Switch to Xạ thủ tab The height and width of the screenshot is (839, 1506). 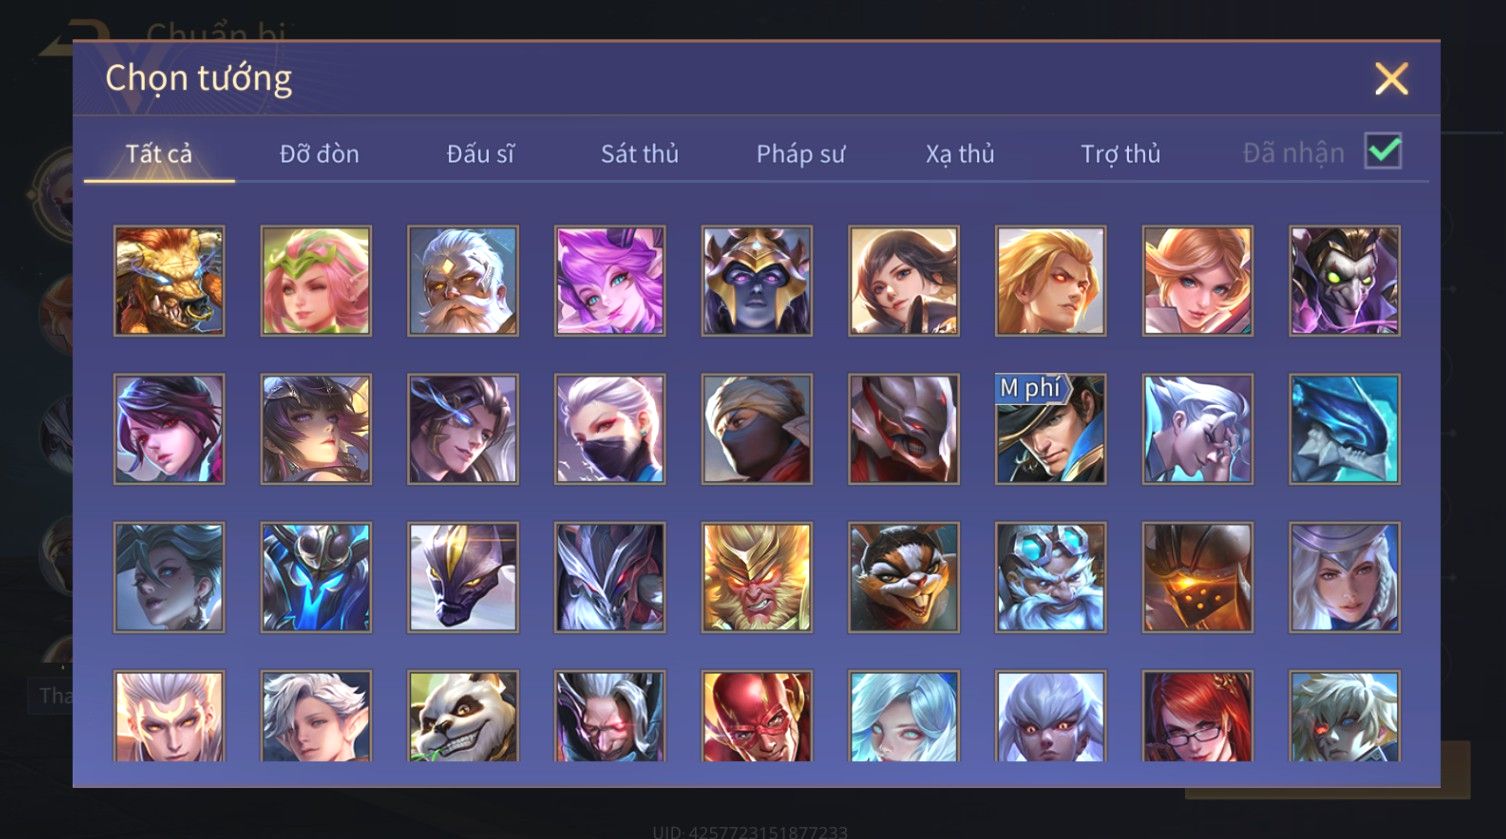click(x=960, y=154)
